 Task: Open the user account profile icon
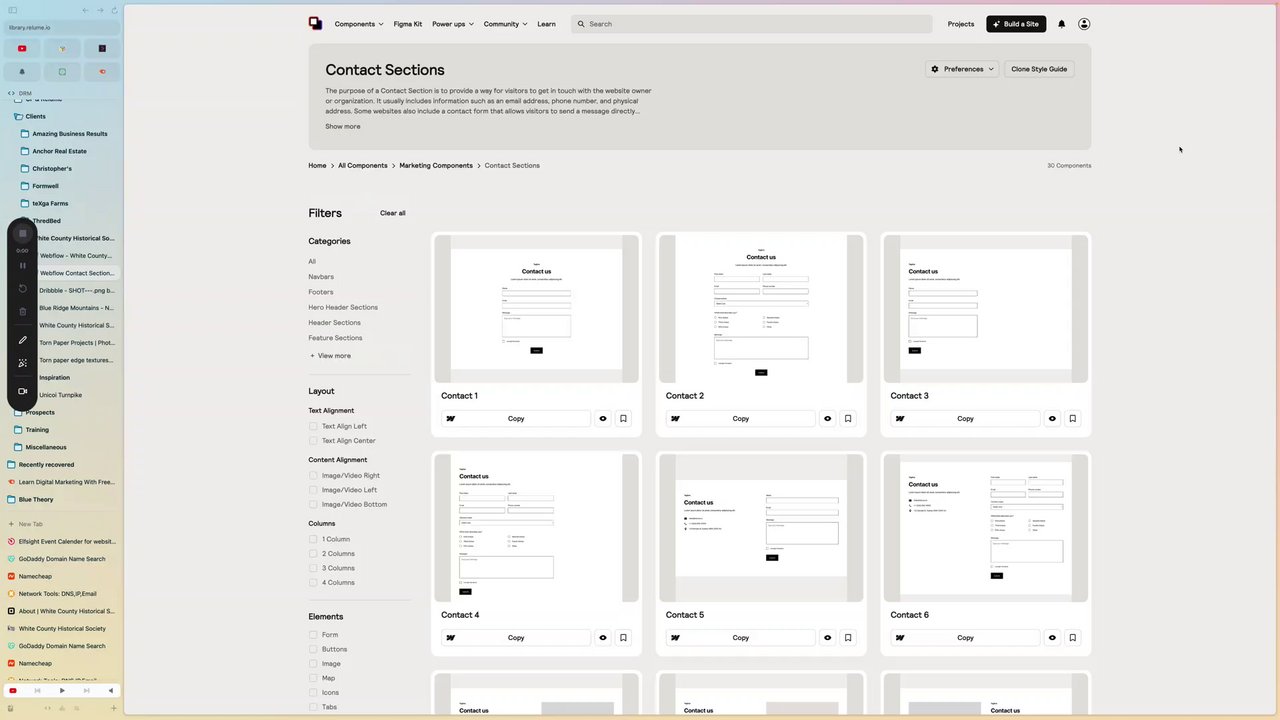pyautogui.click(x=1084, y=24)
